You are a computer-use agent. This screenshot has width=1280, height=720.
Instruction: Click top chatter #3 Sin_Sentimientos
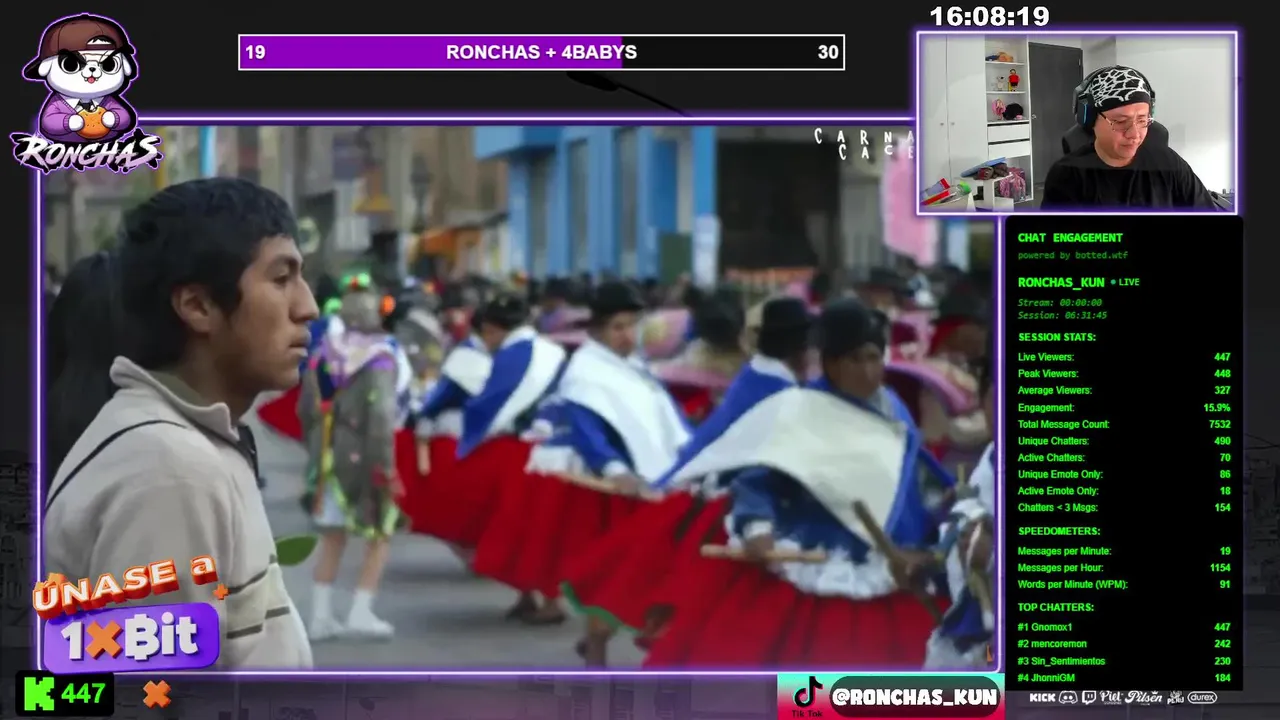click(1124, 661)
